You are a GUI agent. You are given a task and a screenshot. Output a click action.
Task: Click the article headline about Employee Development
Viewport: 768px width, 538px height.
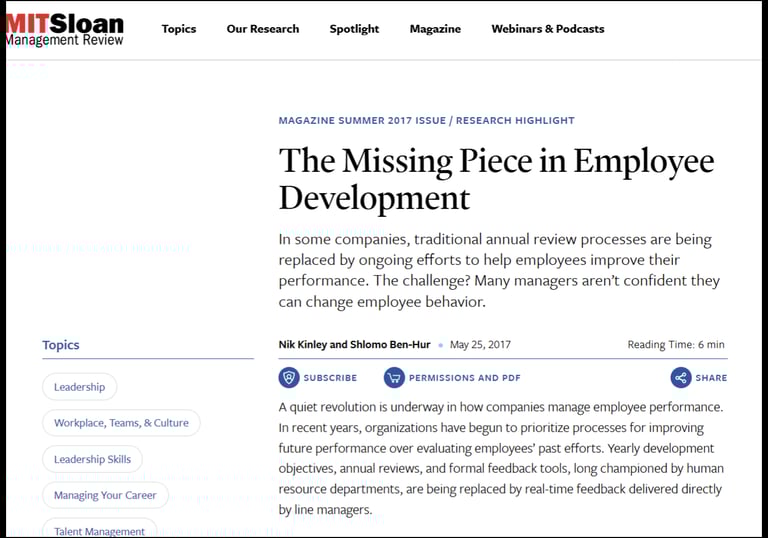pos(496,179)
